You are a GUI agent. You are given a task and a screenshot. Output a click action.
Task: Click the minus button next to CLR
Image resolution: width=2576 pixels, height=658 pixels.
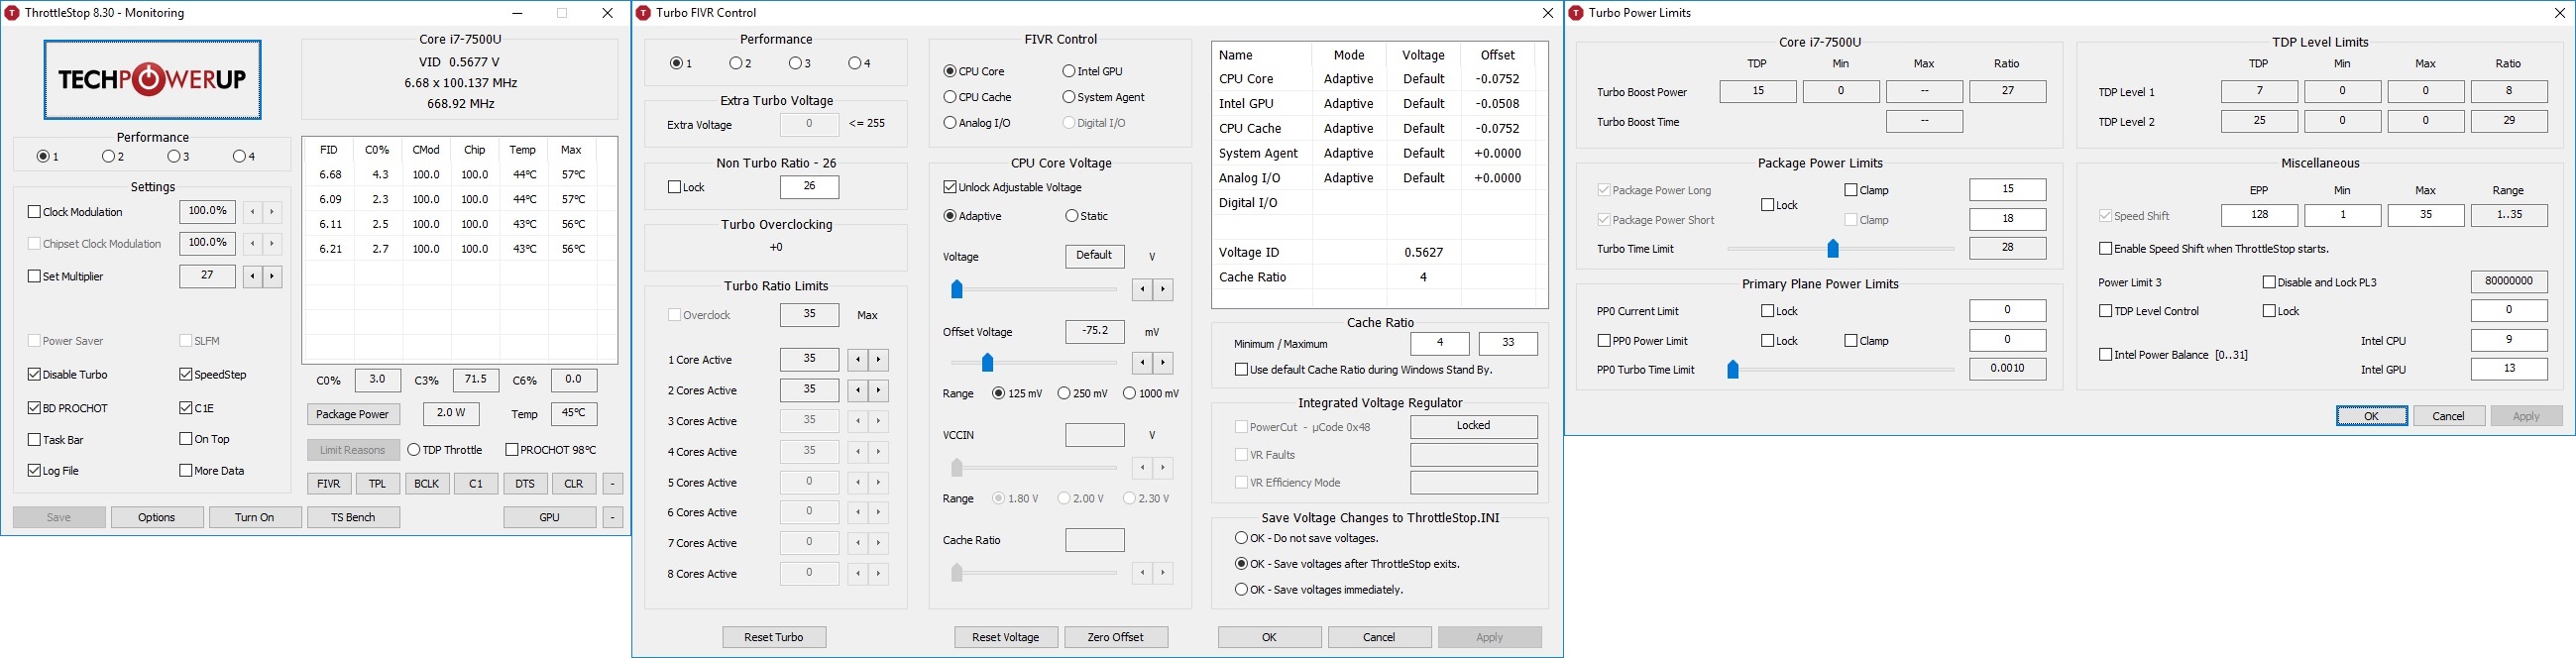coord(613,484)
